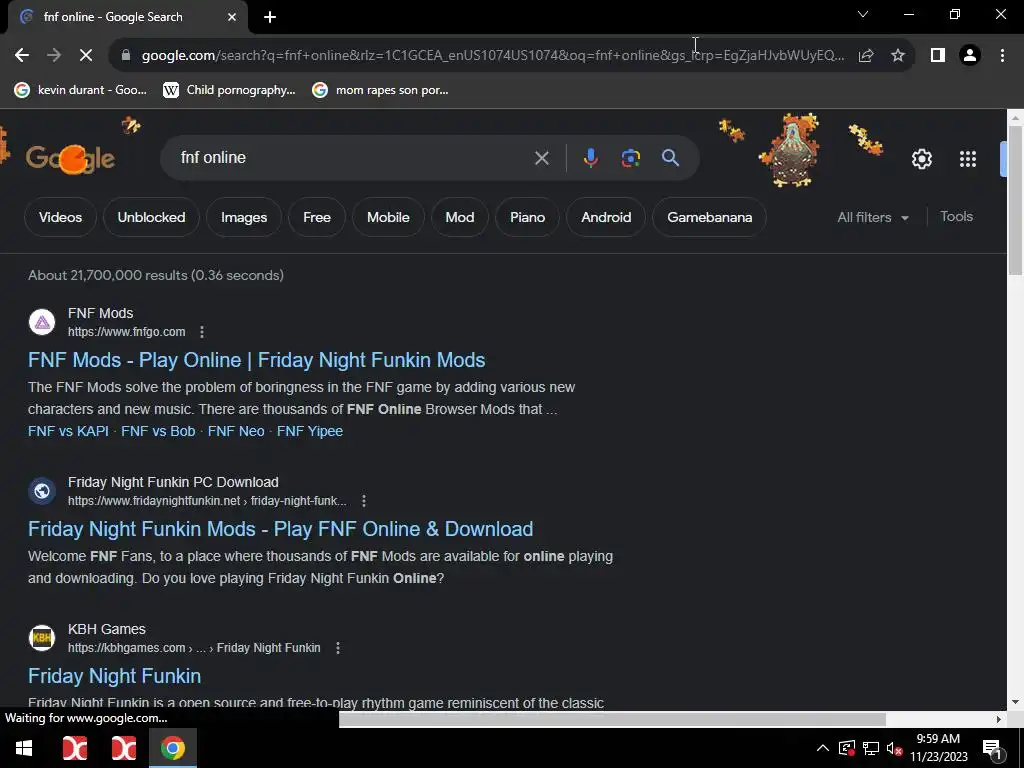Click inside the fnf online search field
Viewport: 1024px width, 768px height.
click(353, 158)
